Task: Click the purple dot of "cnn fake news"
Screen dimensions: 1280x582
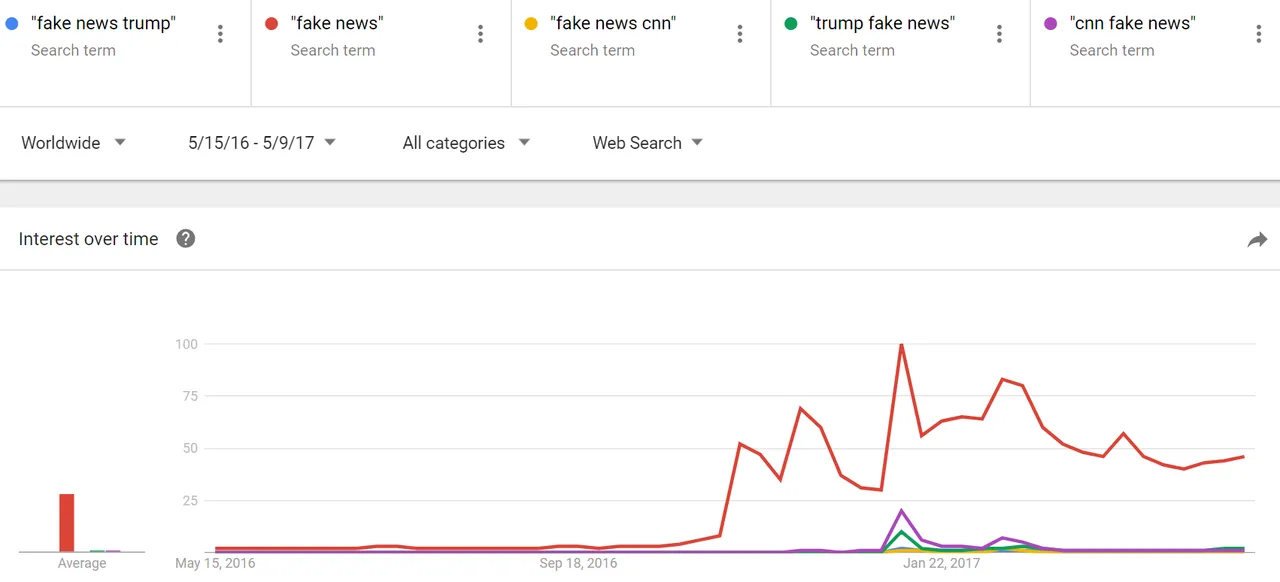Action: pyautogui.click(x=1050, y=23)
